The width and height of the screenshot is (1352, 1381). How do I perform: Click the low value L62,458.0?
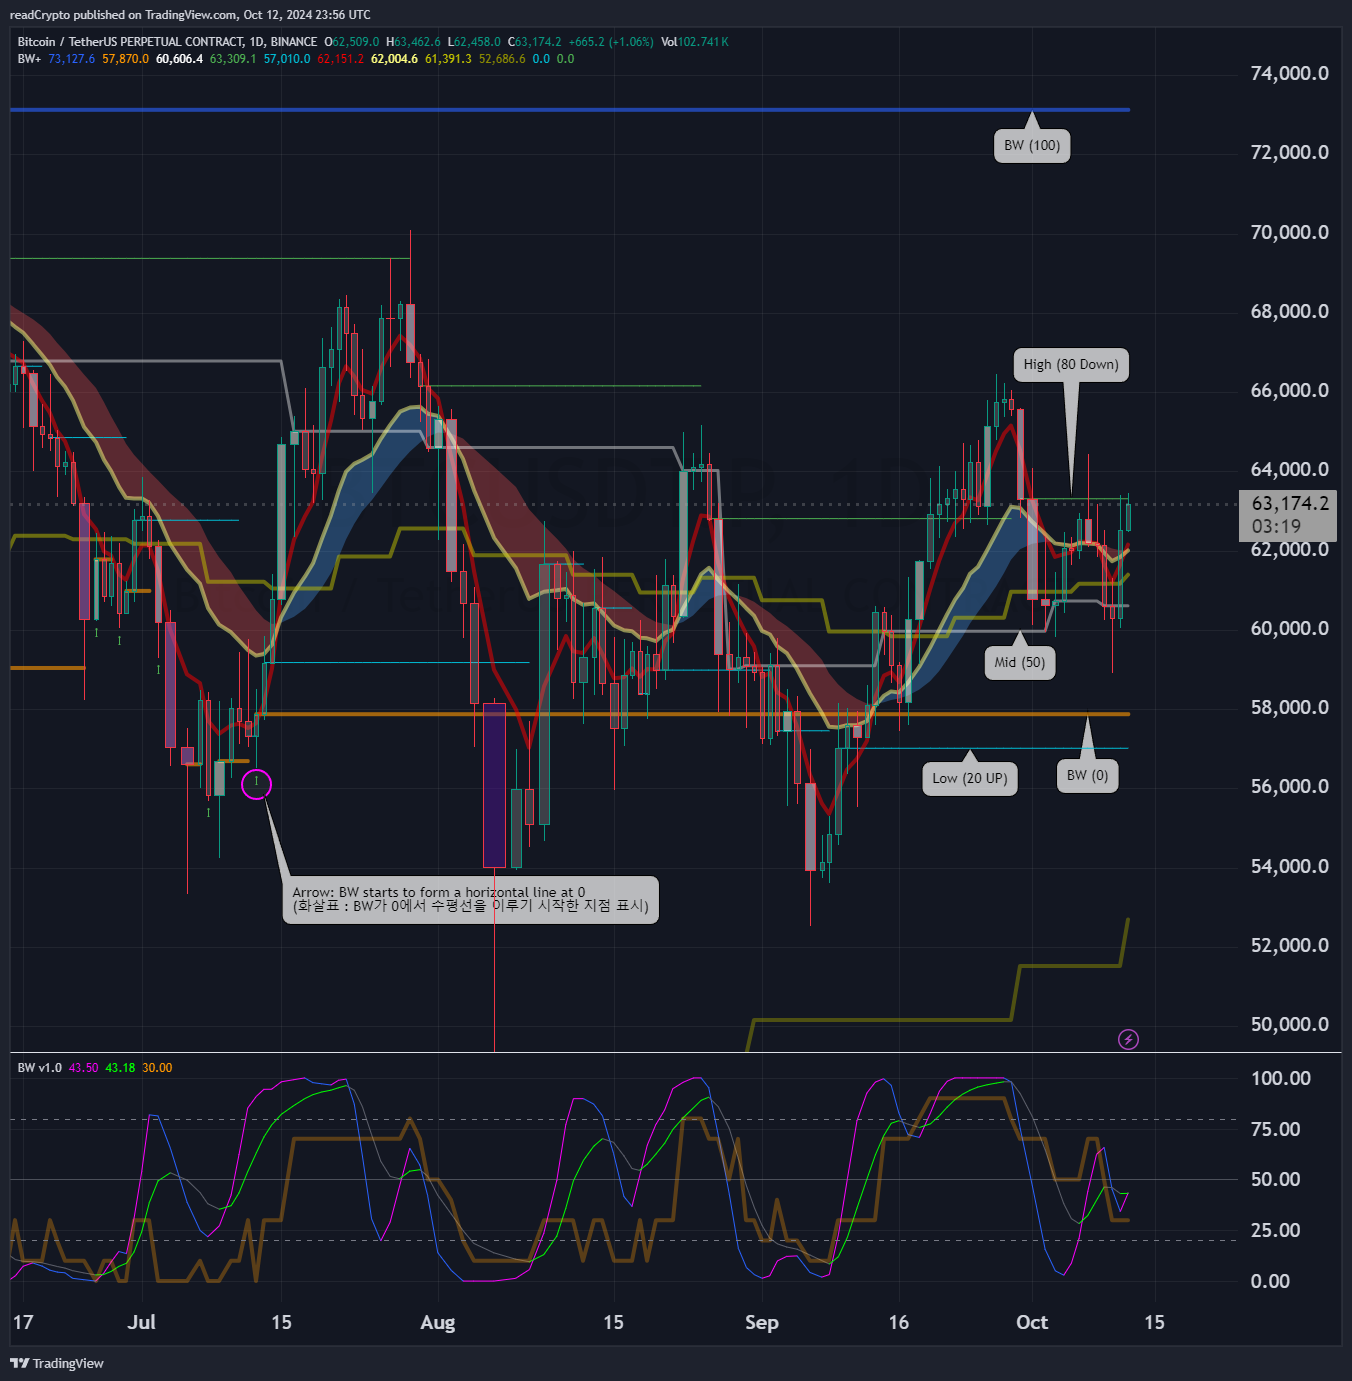[474, 42]
